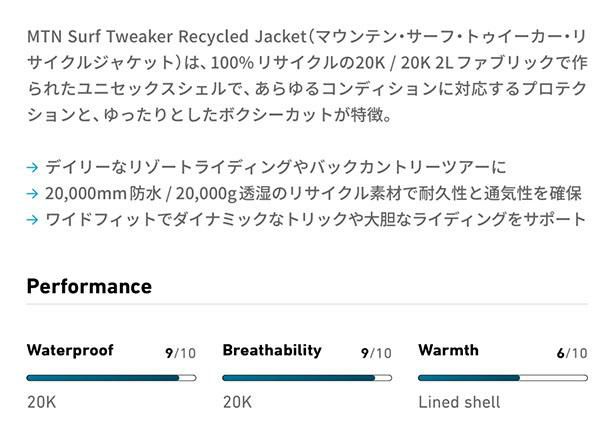This screenshot has height=434, width=600.
Task: Click the 20K value under Breathability
Action: (237, 403)
